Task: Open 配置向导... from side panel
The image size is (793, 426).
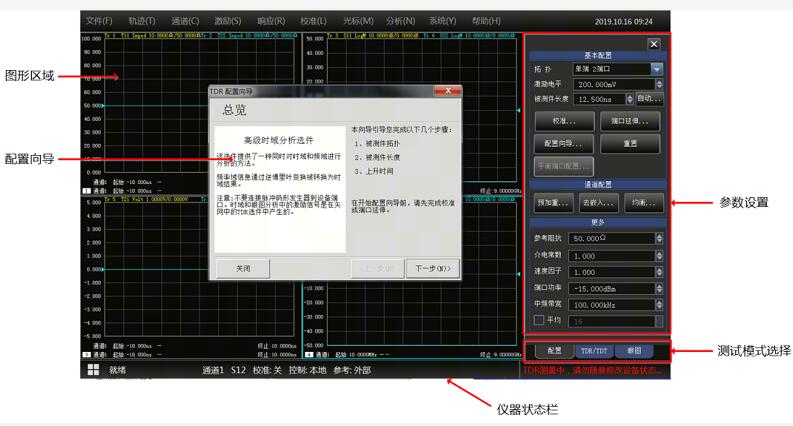Action: coord(563,144)
